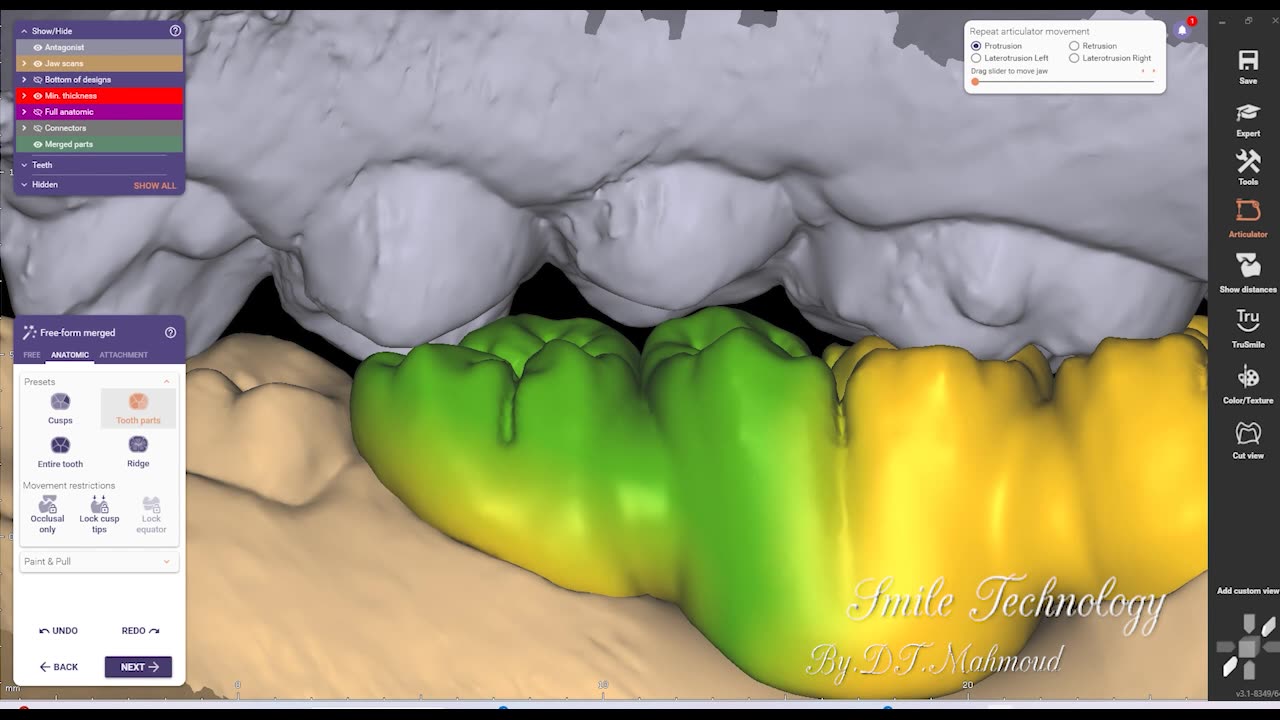Viewport: 1280px width, 720px height.
Task: Switch to the FREE tab
Action: pyautogui.click(x=32, y=355)
